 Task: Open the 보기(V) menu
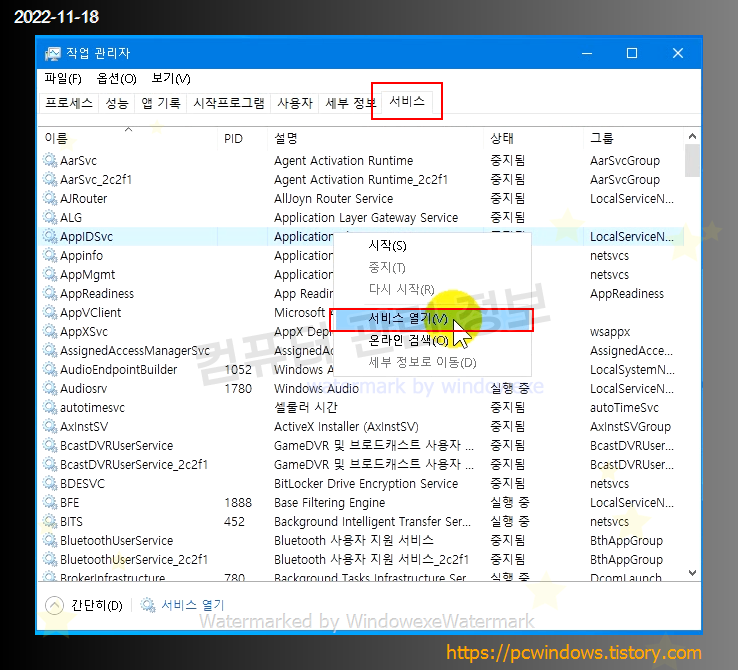171,79
